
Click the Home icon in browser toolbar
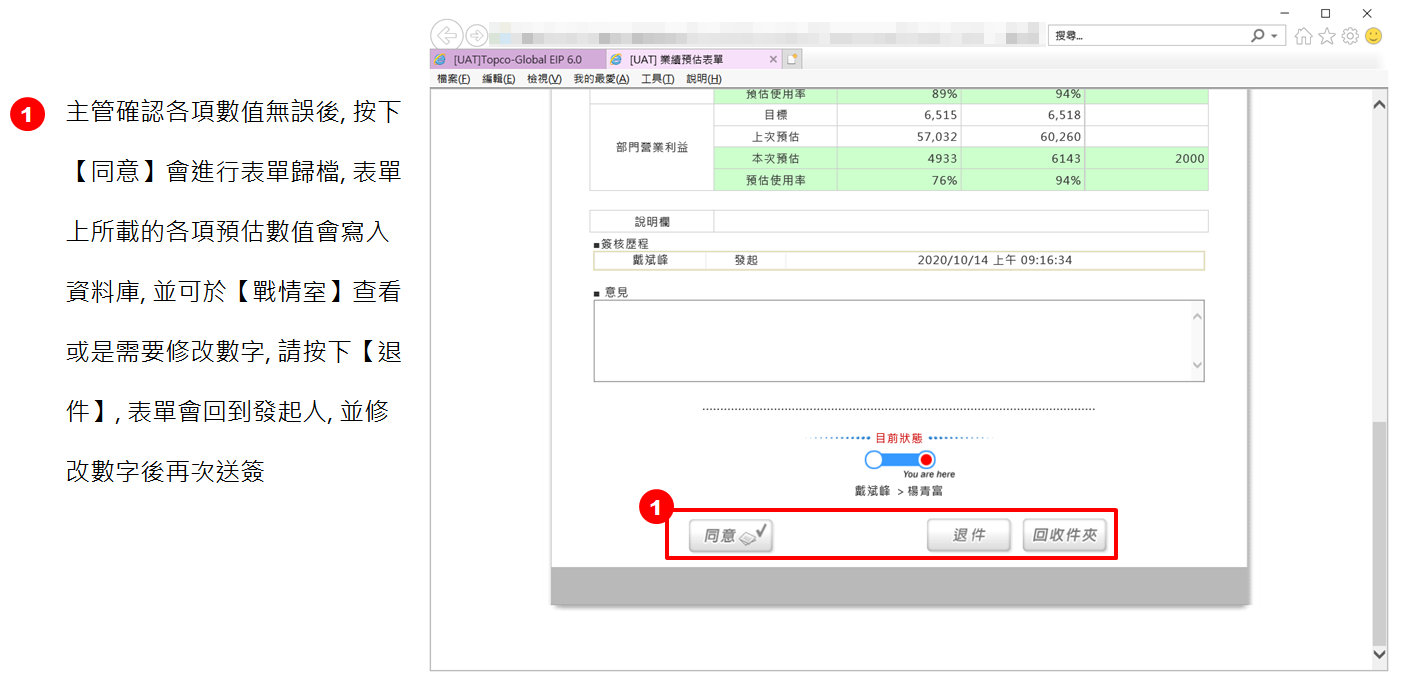click(1303, 36)
